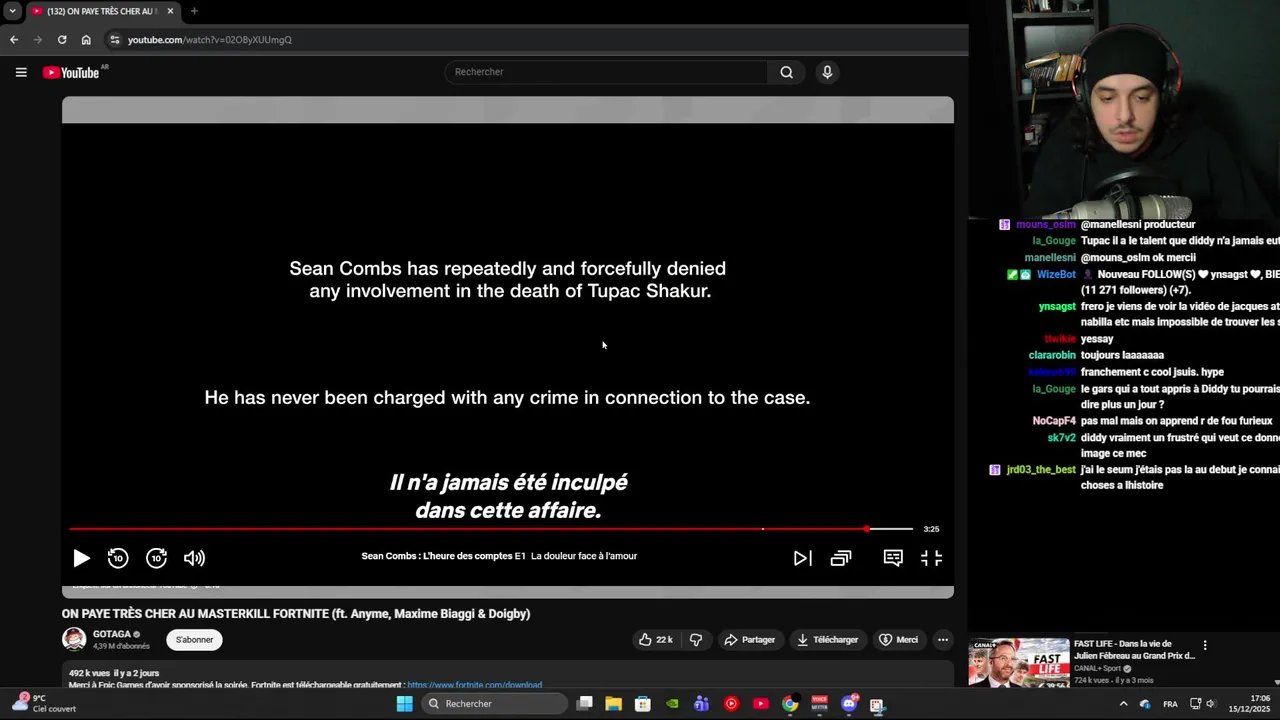Skip forward 10 seconds in the player
This screenshot has width=1280, height=720.
click(x=156, y=558)
